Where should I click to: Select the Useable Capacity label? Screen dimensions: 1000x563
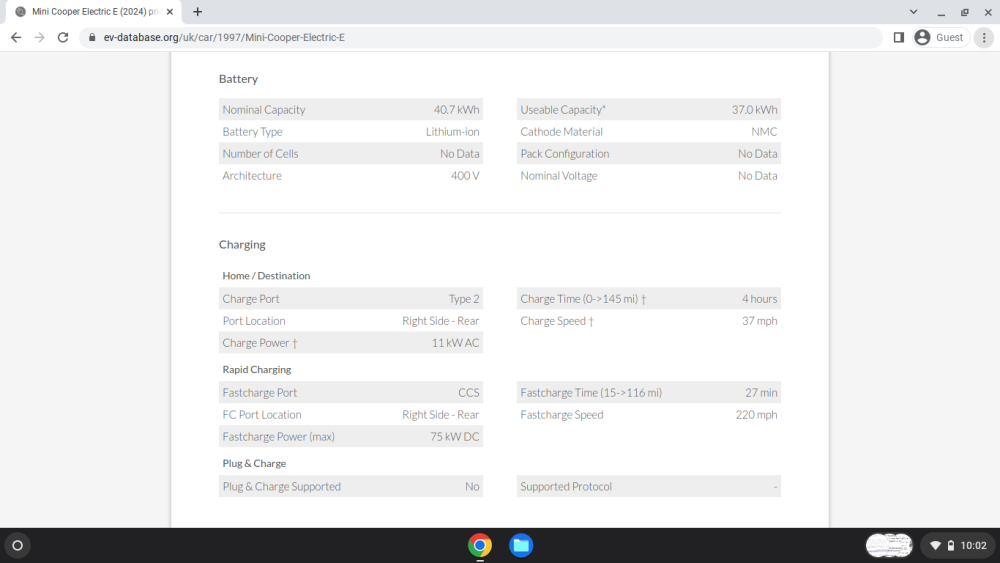[x=563, y=110]
